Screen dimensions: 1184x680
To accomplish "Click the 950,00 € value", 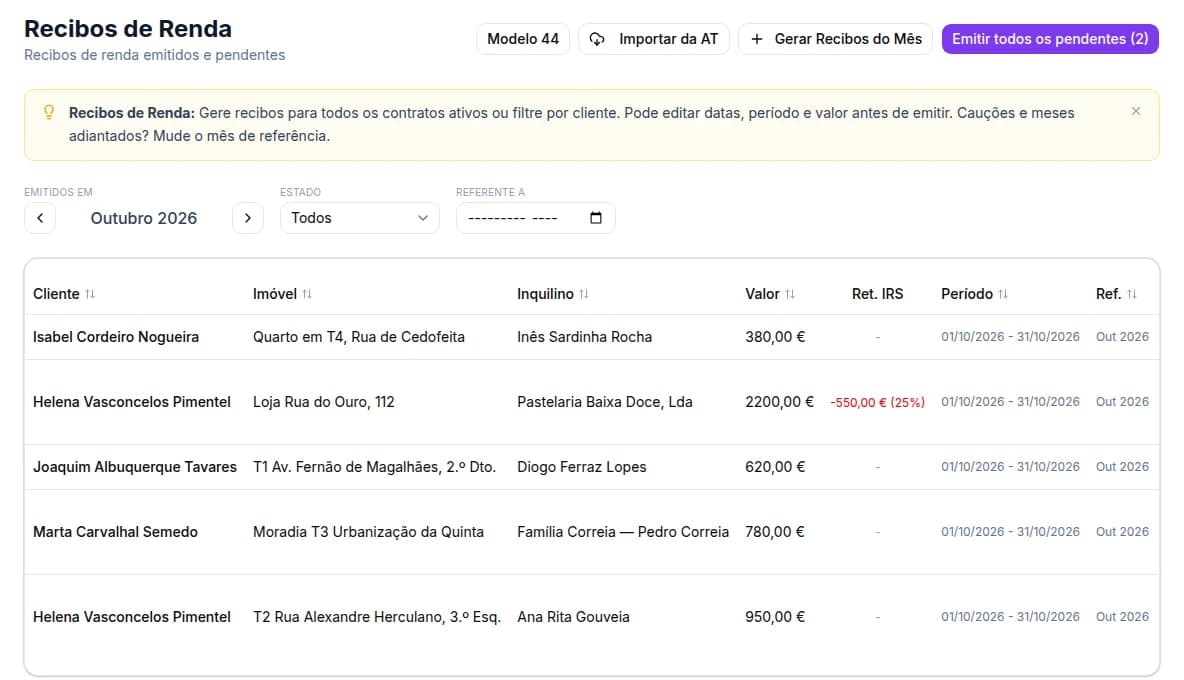I will (775, 617).
